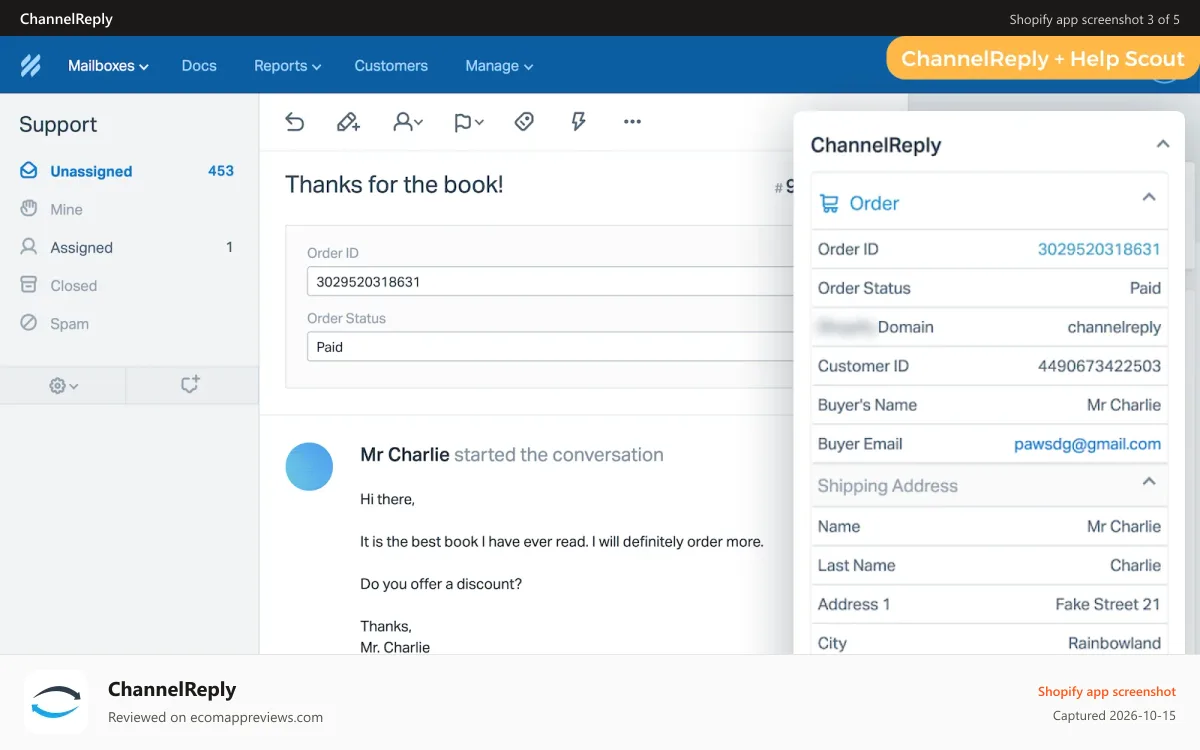Image resolution: width=1200 pixels, height=750 pixels.
Task: Open the assign user dropdown
Action: tap(408, 122)
